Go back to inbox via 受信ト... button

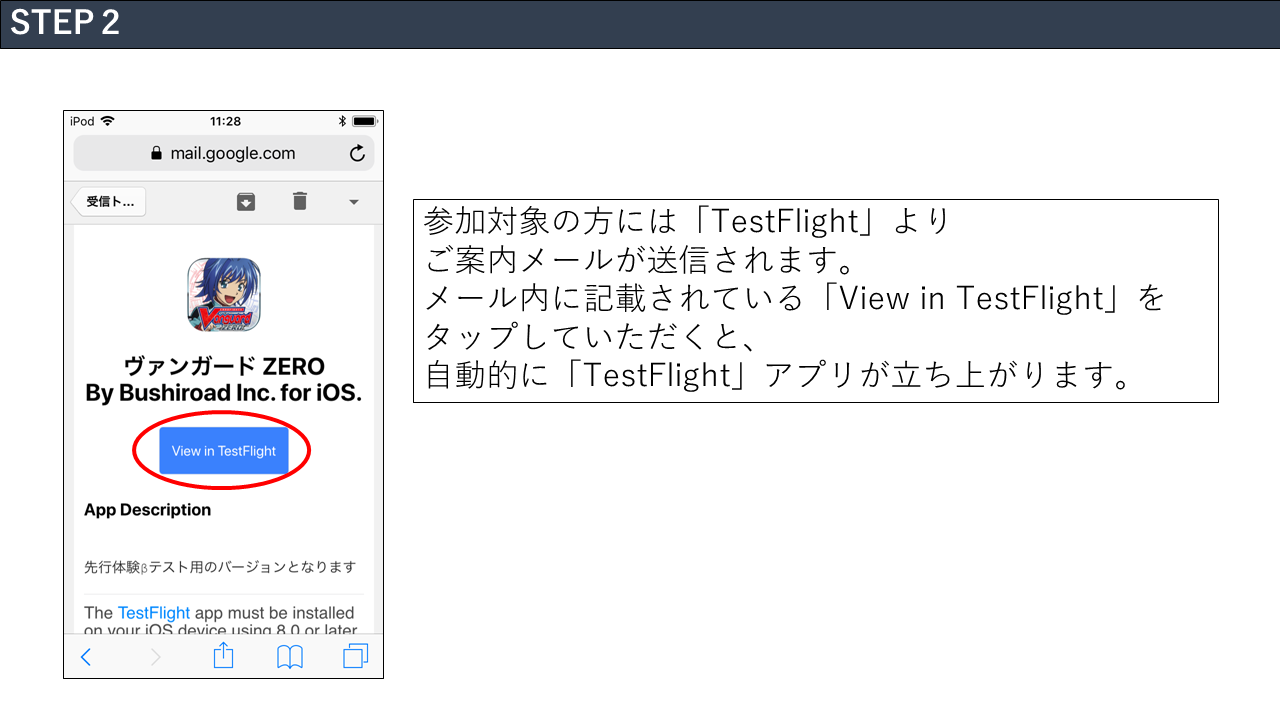[x=109, y=202]
